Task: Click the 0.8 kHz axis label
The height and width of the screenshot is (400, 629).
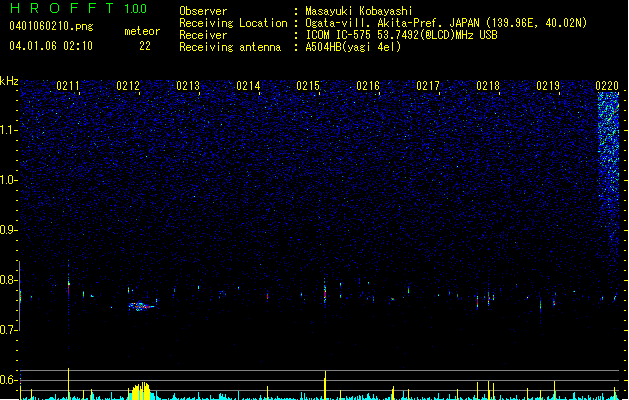Action: pos(8,280)
